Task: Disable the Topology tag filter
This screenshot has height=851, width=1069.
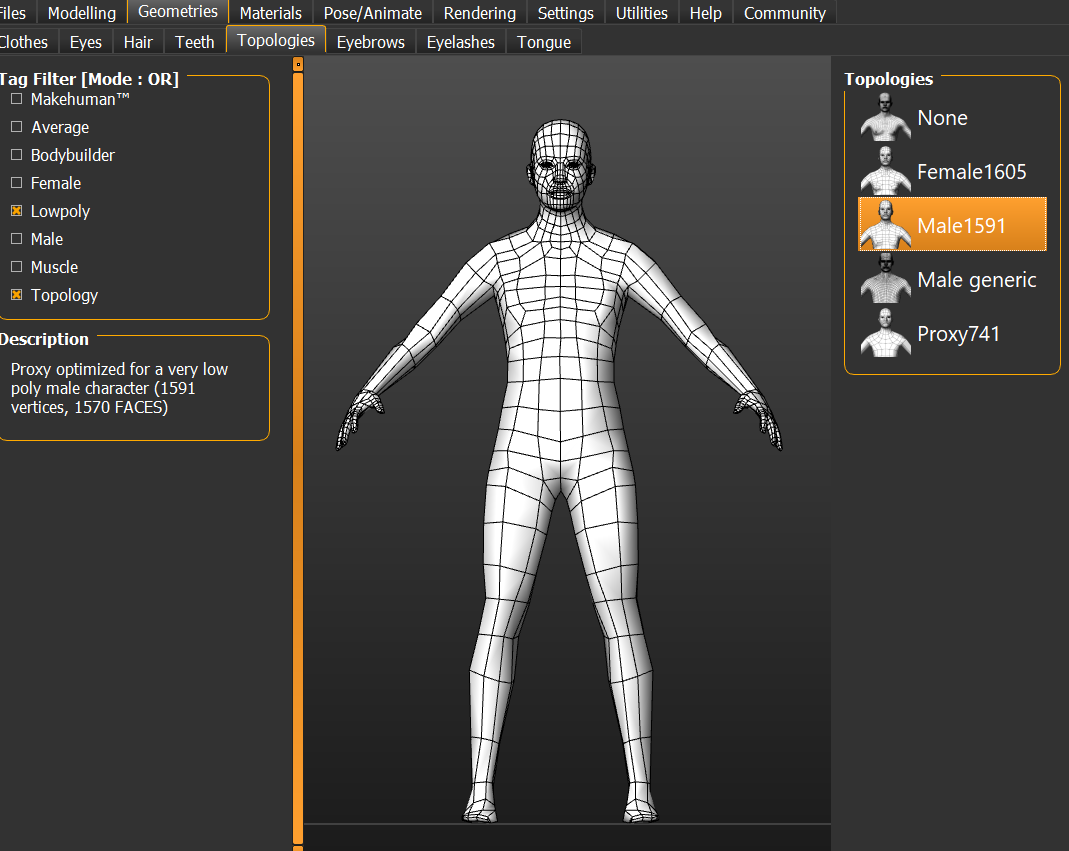Action: tap(17, 295)
